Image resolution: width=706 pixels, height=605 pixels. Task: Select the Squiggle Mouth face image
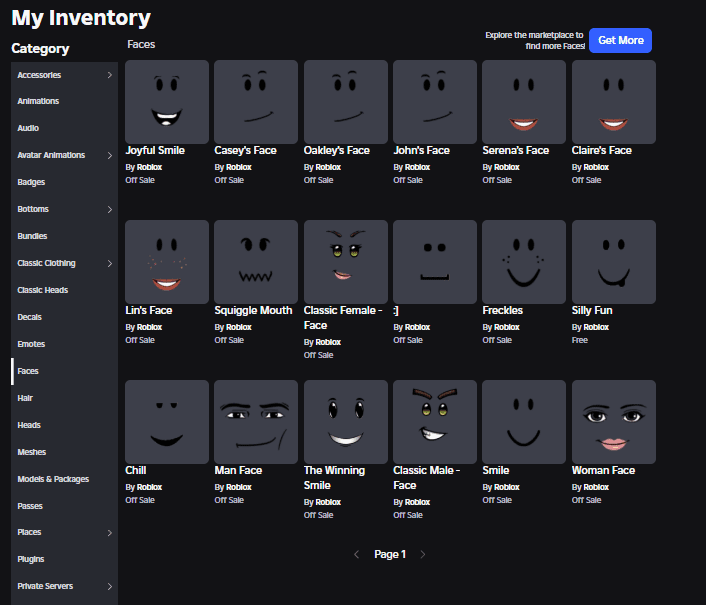click(x=256, y=261)
